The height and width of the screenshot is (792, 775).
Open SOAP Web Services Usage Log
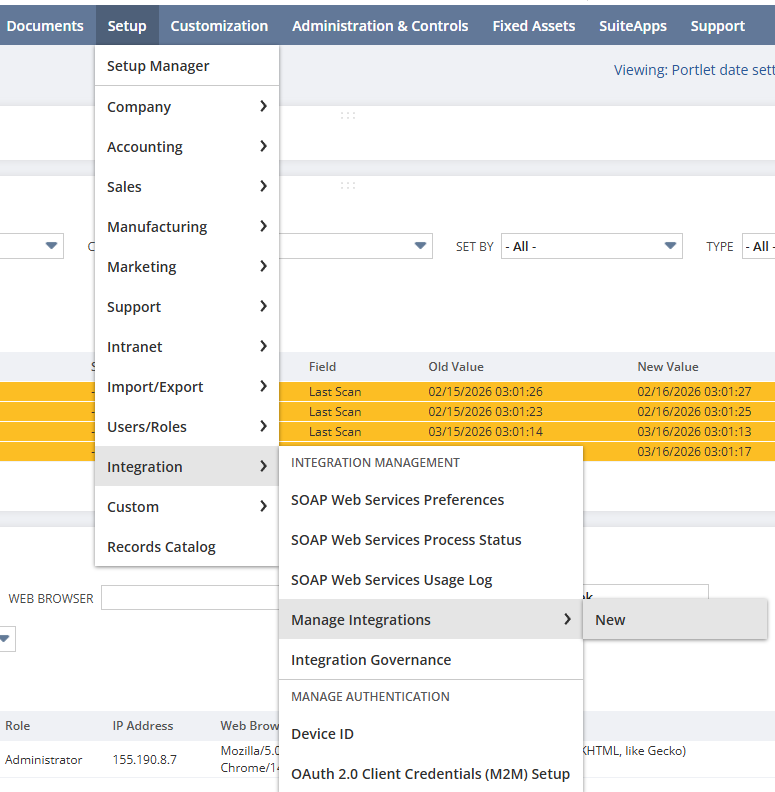pos(431,579)
